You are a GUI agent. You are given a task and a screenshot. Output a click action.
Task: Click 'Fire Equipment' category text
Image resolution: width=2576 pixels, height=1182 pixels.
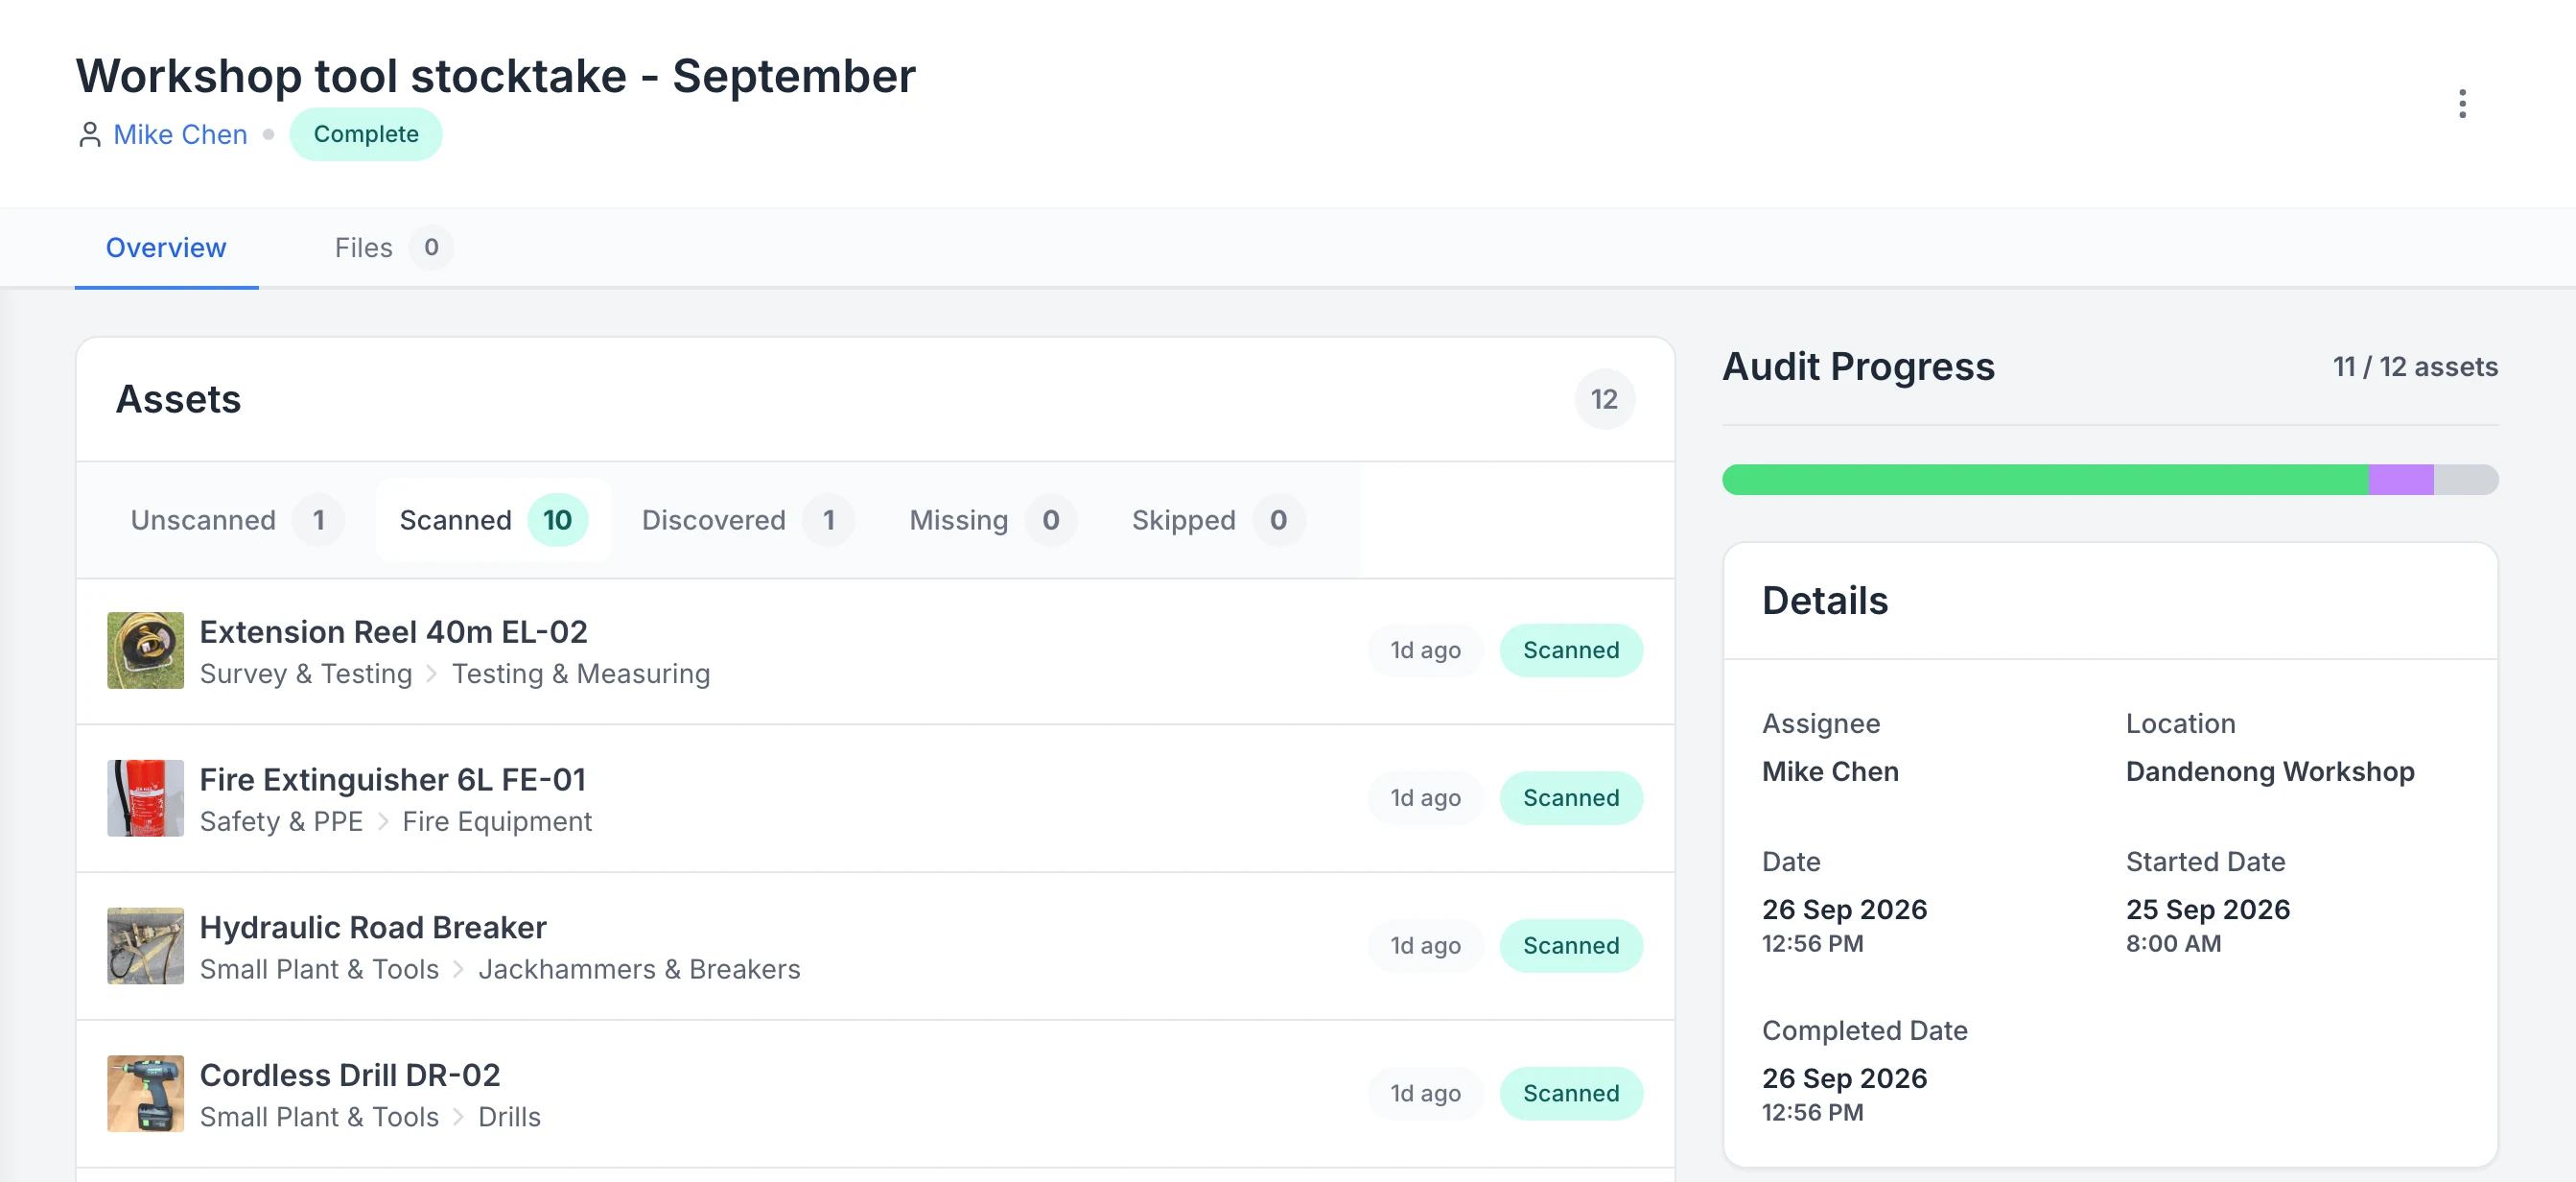(497, 822)
